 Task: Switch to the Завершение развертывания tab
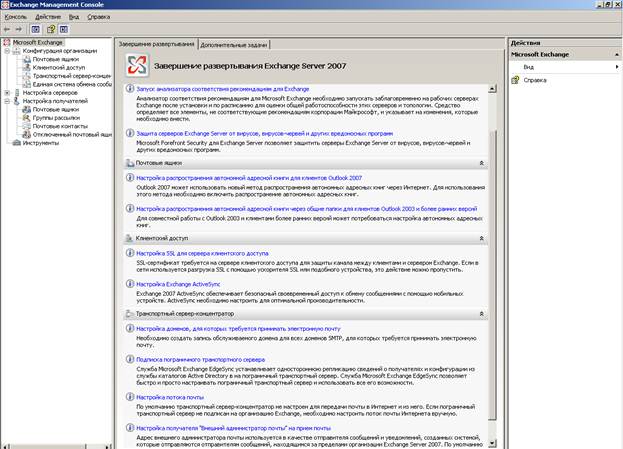tap(156, 44)
